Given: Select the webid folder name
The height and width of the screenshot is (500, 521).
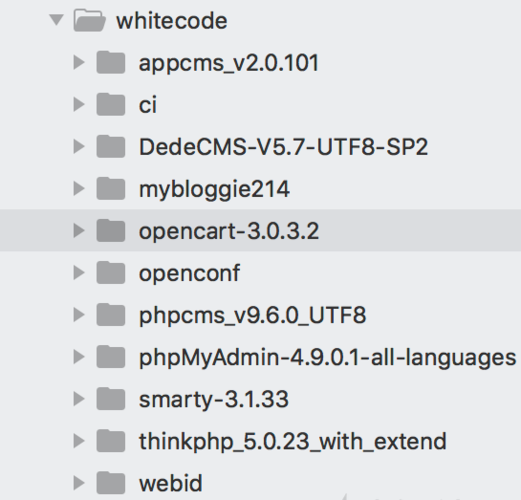Looking at the screenshot, I should pos(170,483).
